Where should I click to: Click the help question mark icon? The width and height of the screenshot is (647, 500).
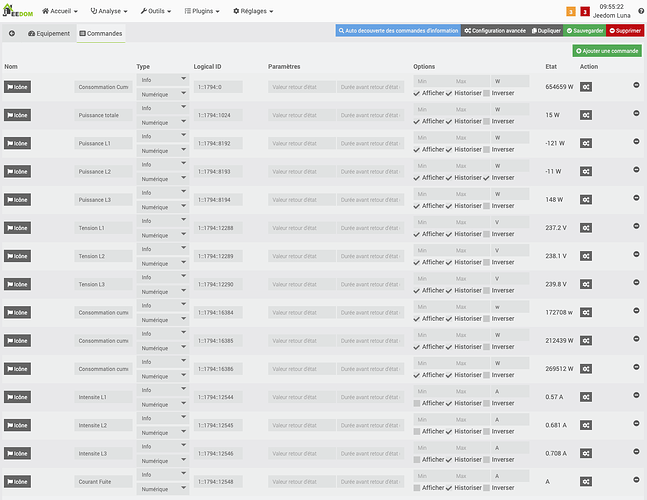pyautogui.click(x=641, y=11)
